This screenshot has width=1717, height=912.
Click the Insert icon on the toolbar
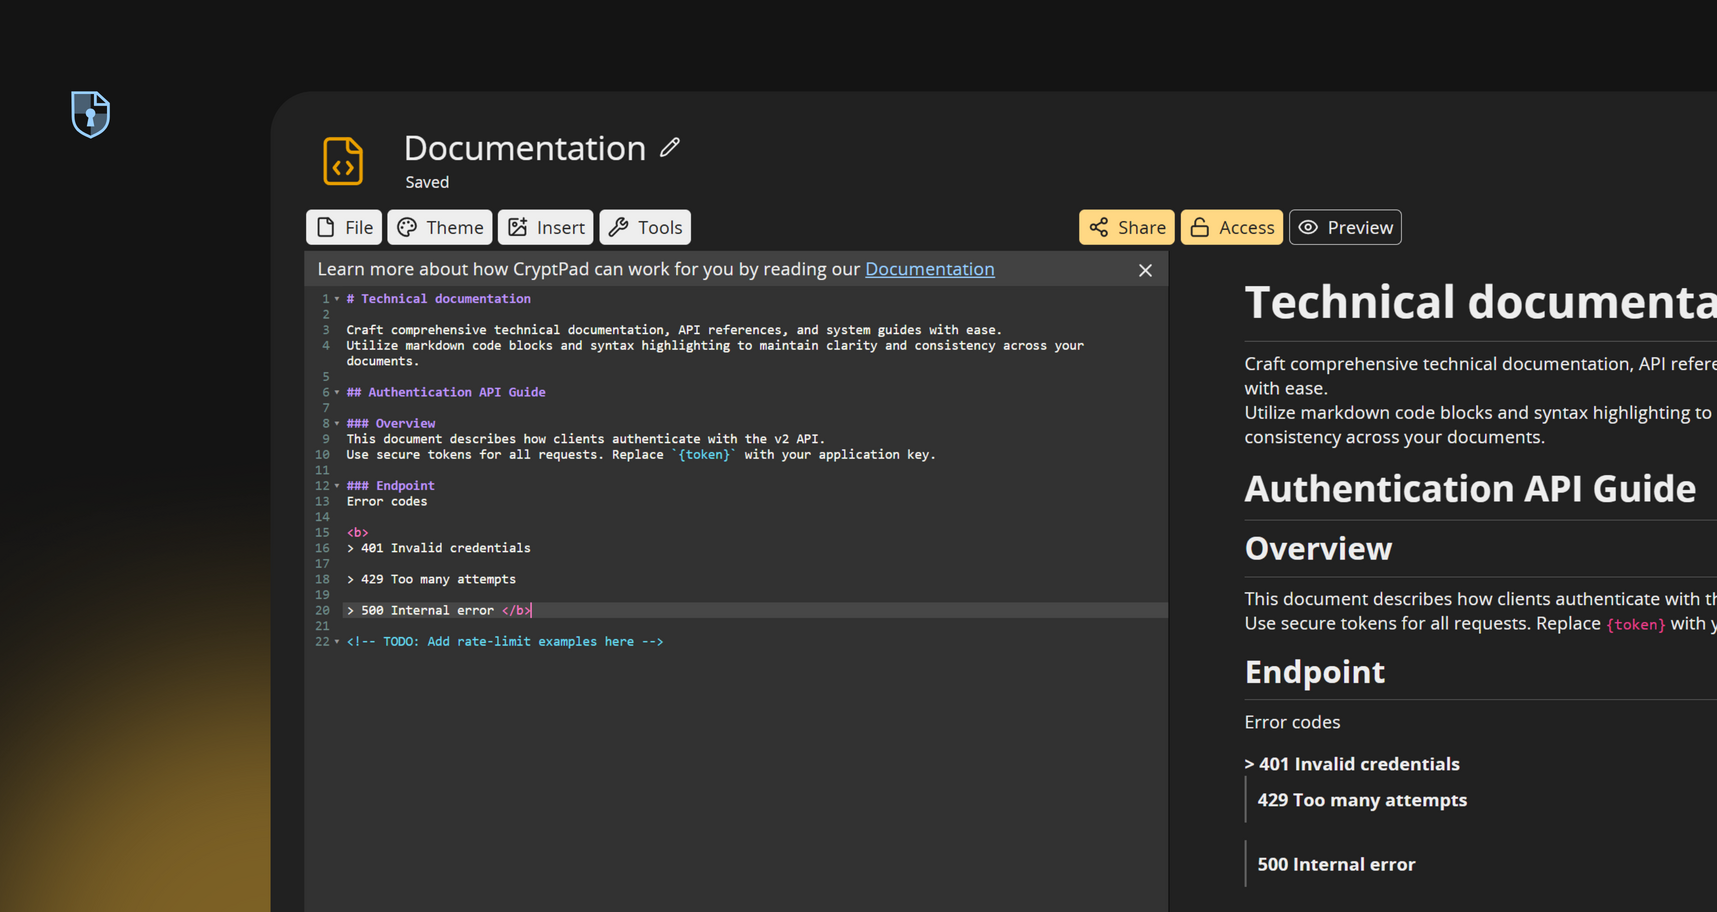tap(518, 227)
